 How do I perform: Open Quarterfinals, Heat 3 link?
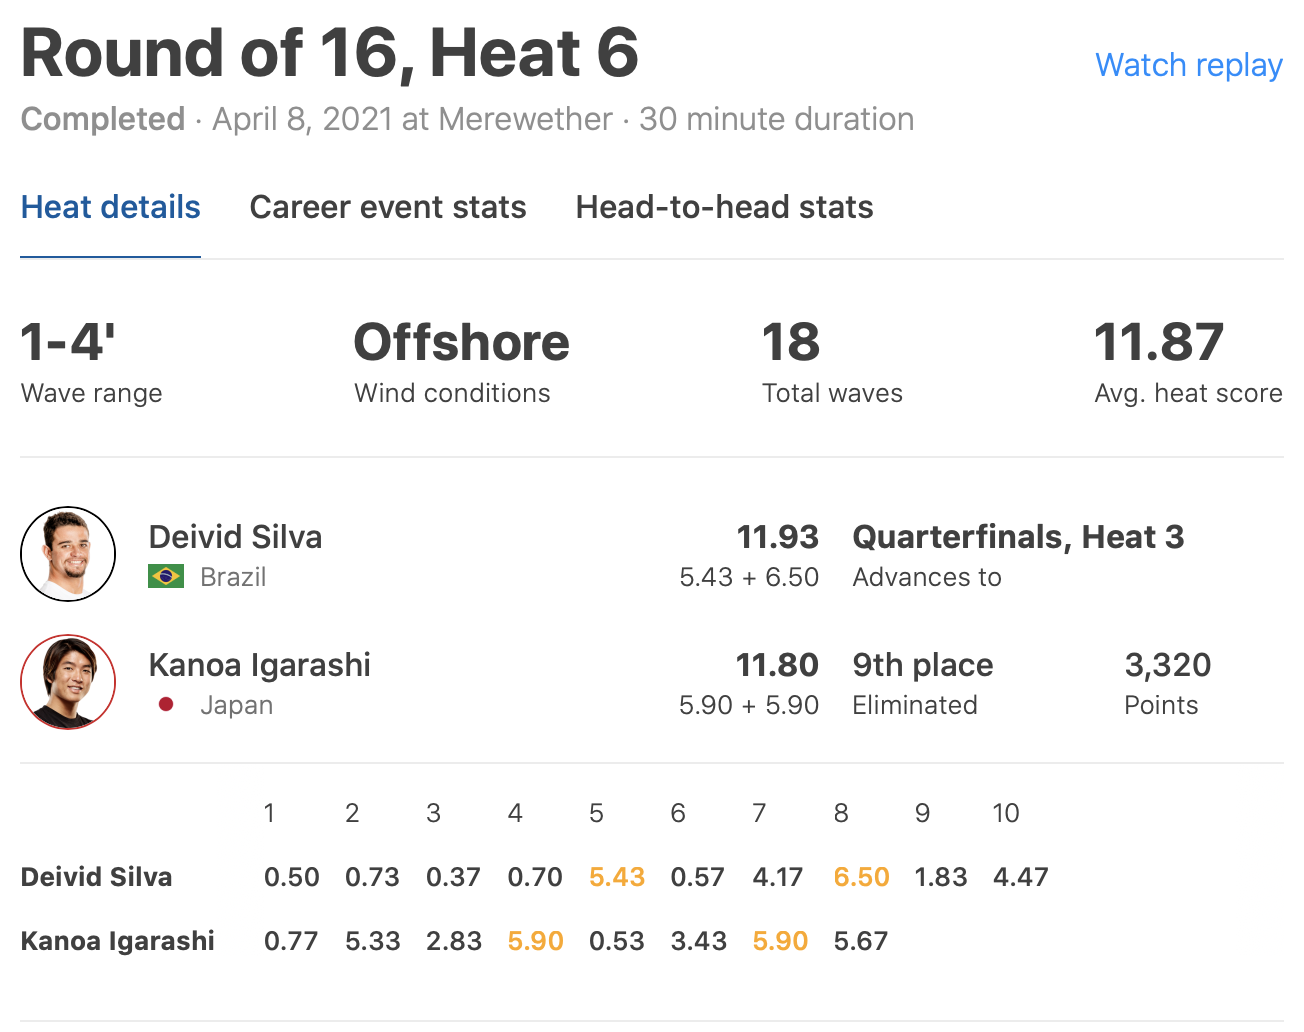(x=1018, y=537)
